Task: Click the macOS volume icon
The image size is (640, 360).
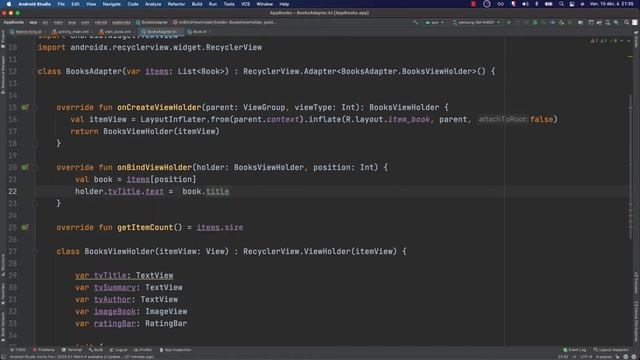Action: click(x=525, y=4)
